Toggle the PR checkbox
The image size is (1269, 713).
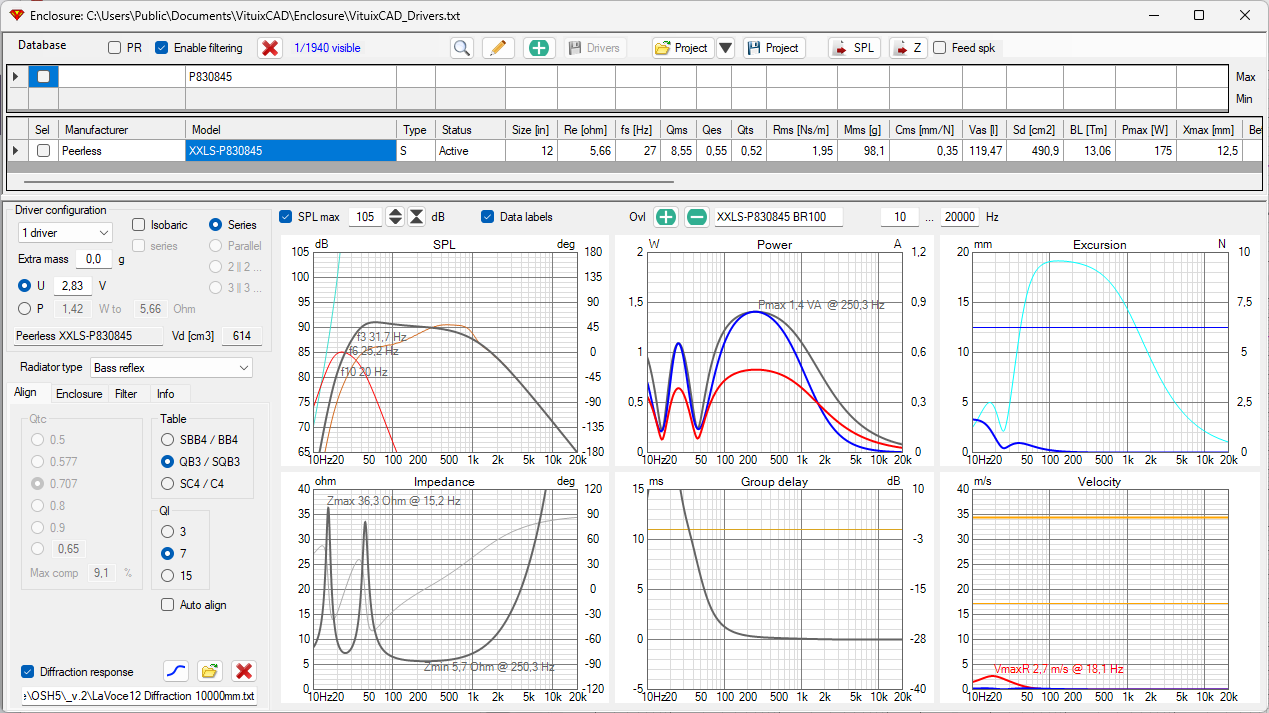pyautogui.click(x=115, y=48)
